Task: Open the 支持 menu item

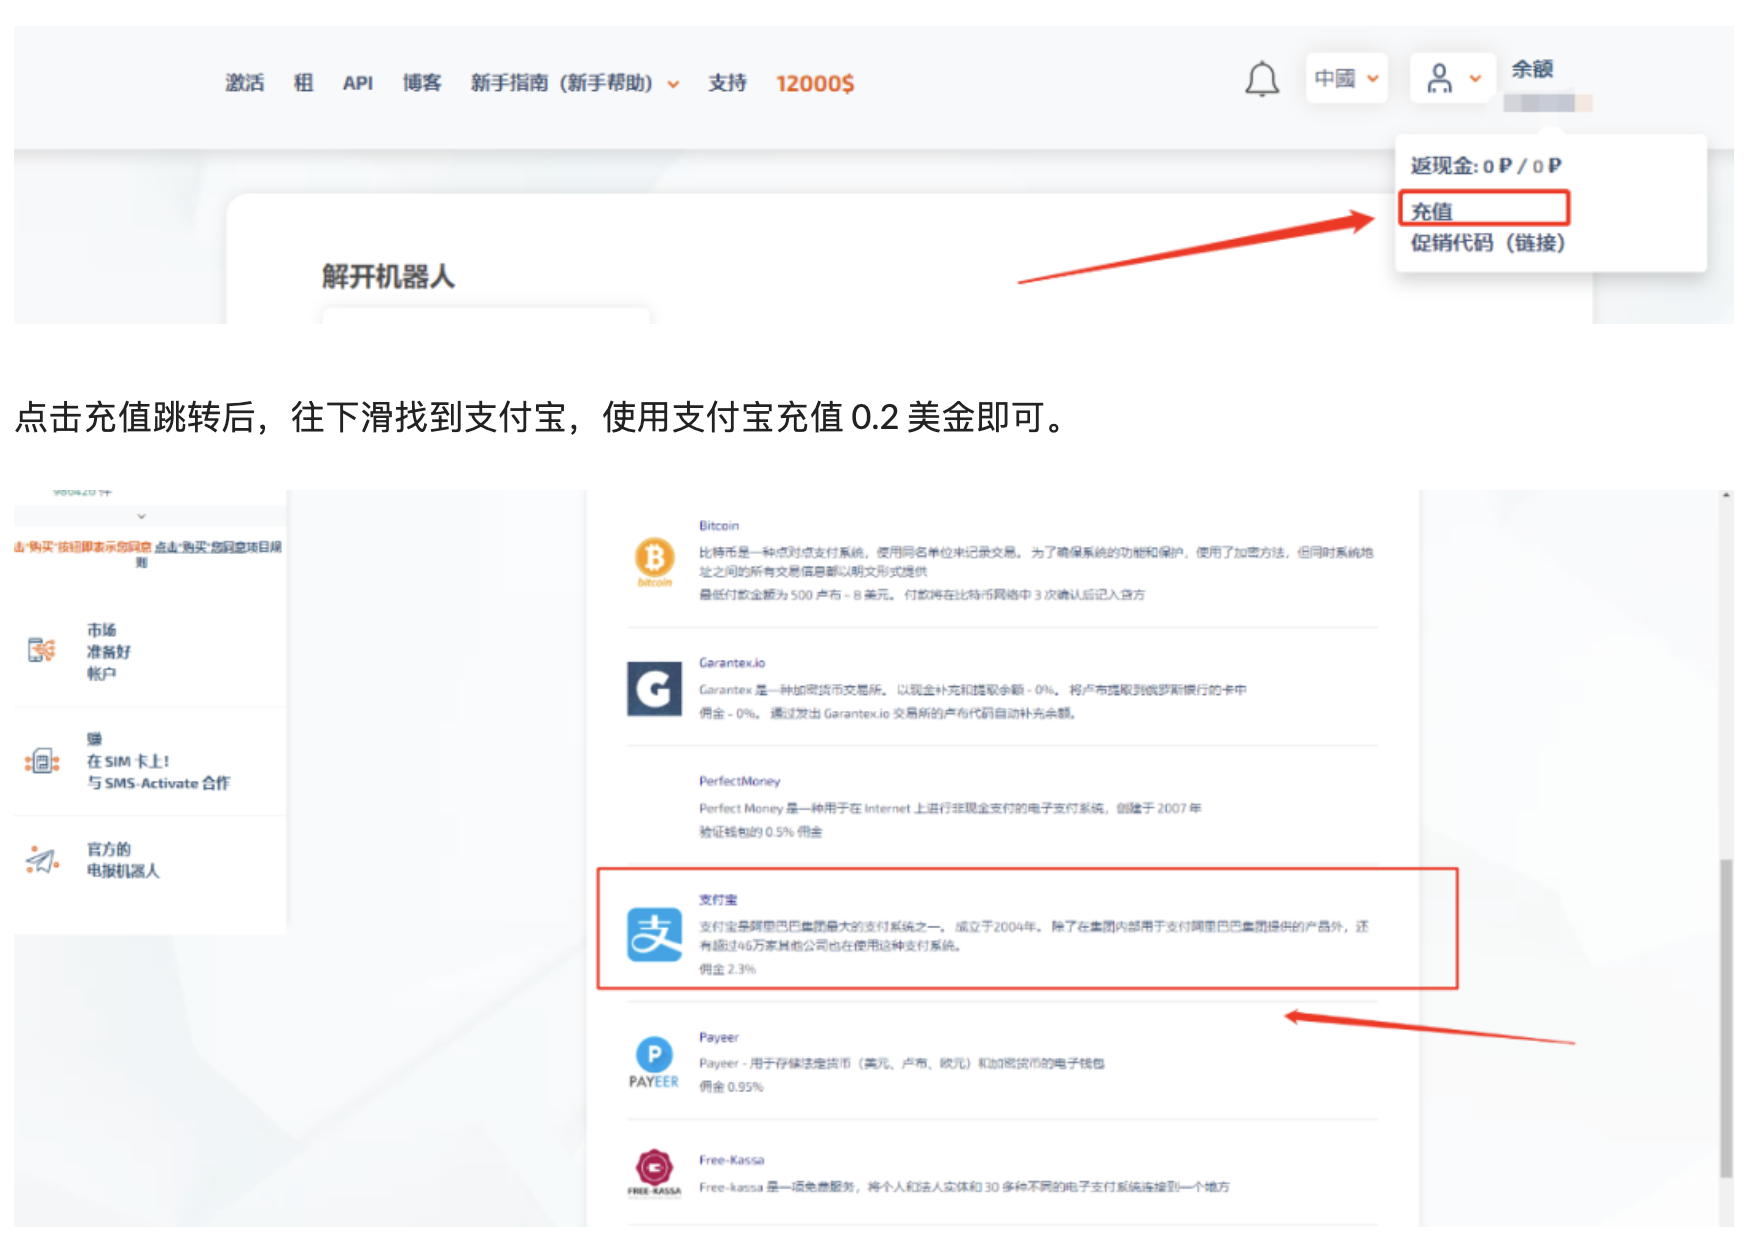Action: pos(727,83)
